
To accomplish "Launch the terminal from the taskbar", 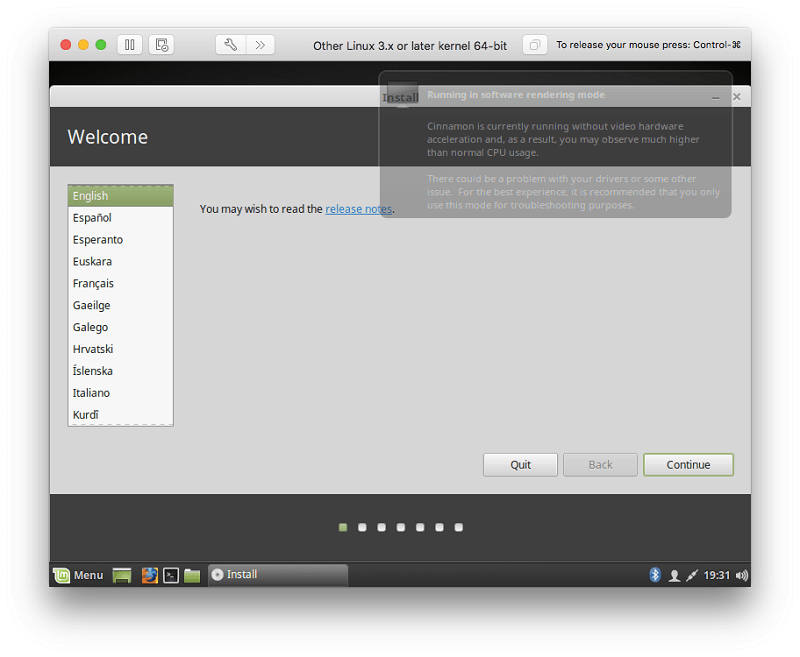I will click(x=171, y=575).
